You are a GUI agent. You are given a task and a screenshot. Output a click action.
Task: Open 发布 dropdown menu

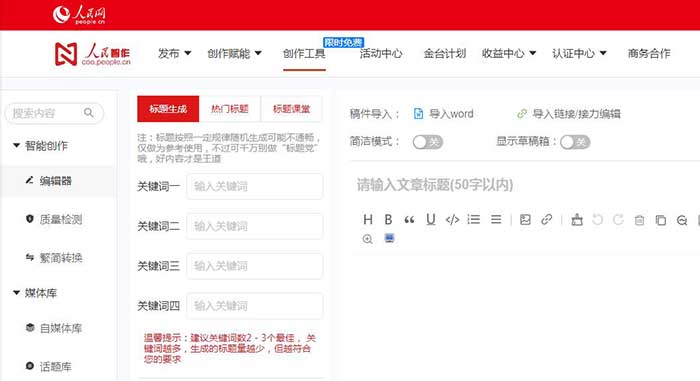[174, 54]
